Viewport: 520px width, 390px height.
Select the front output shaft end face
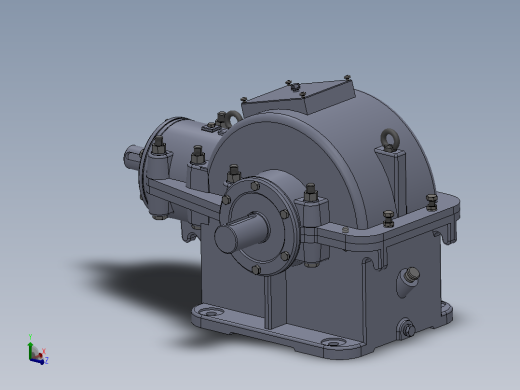click(225, 239)
